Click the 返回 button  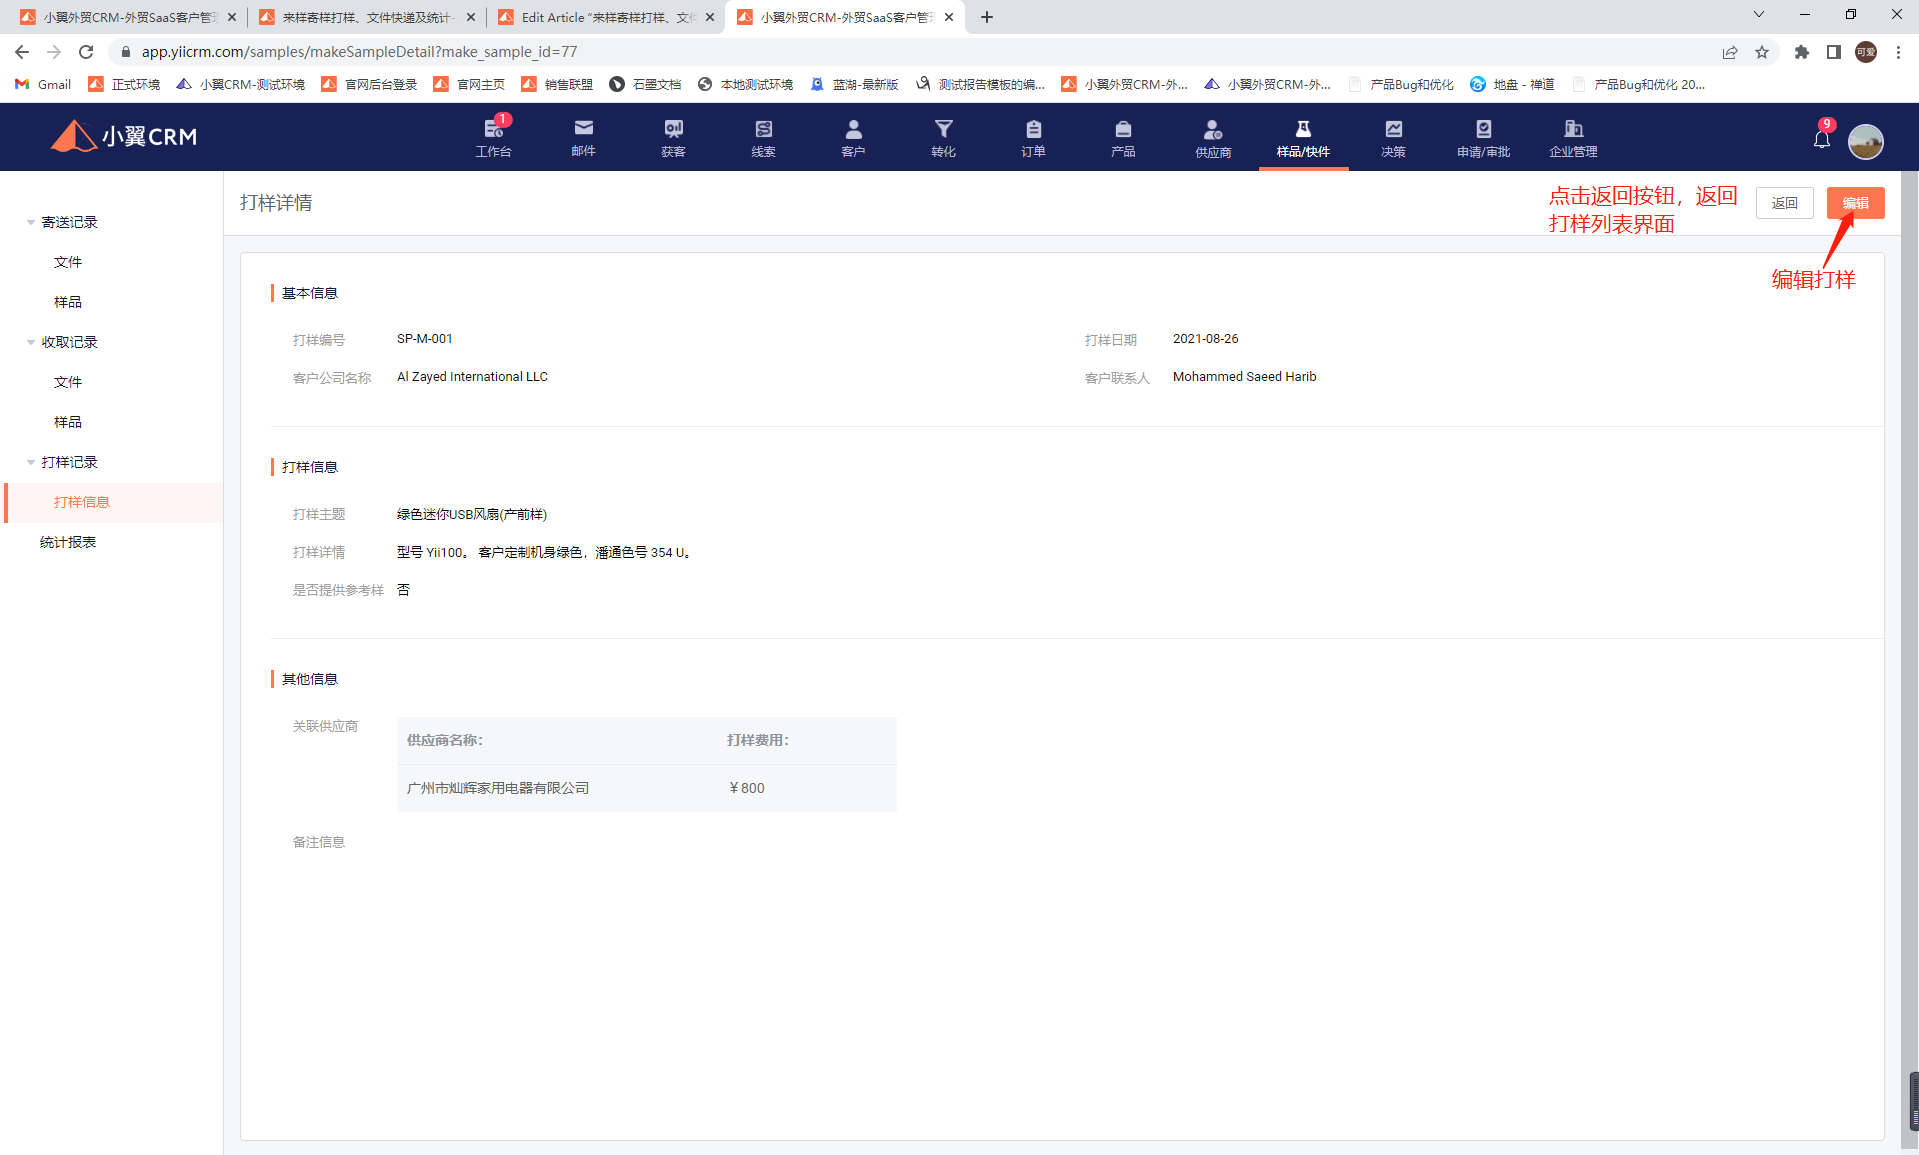click(x=1784, y=203)
